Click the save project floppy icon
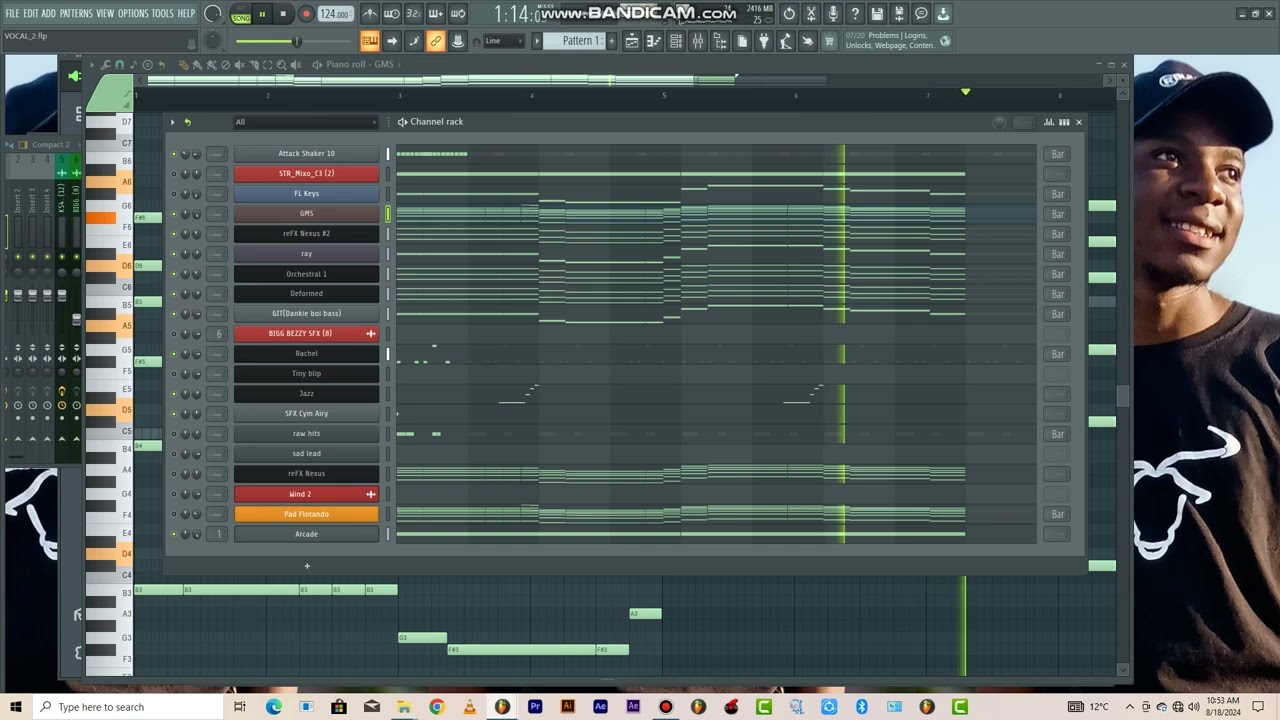This screenshot has width=1280, height=720. pos(877,14)
